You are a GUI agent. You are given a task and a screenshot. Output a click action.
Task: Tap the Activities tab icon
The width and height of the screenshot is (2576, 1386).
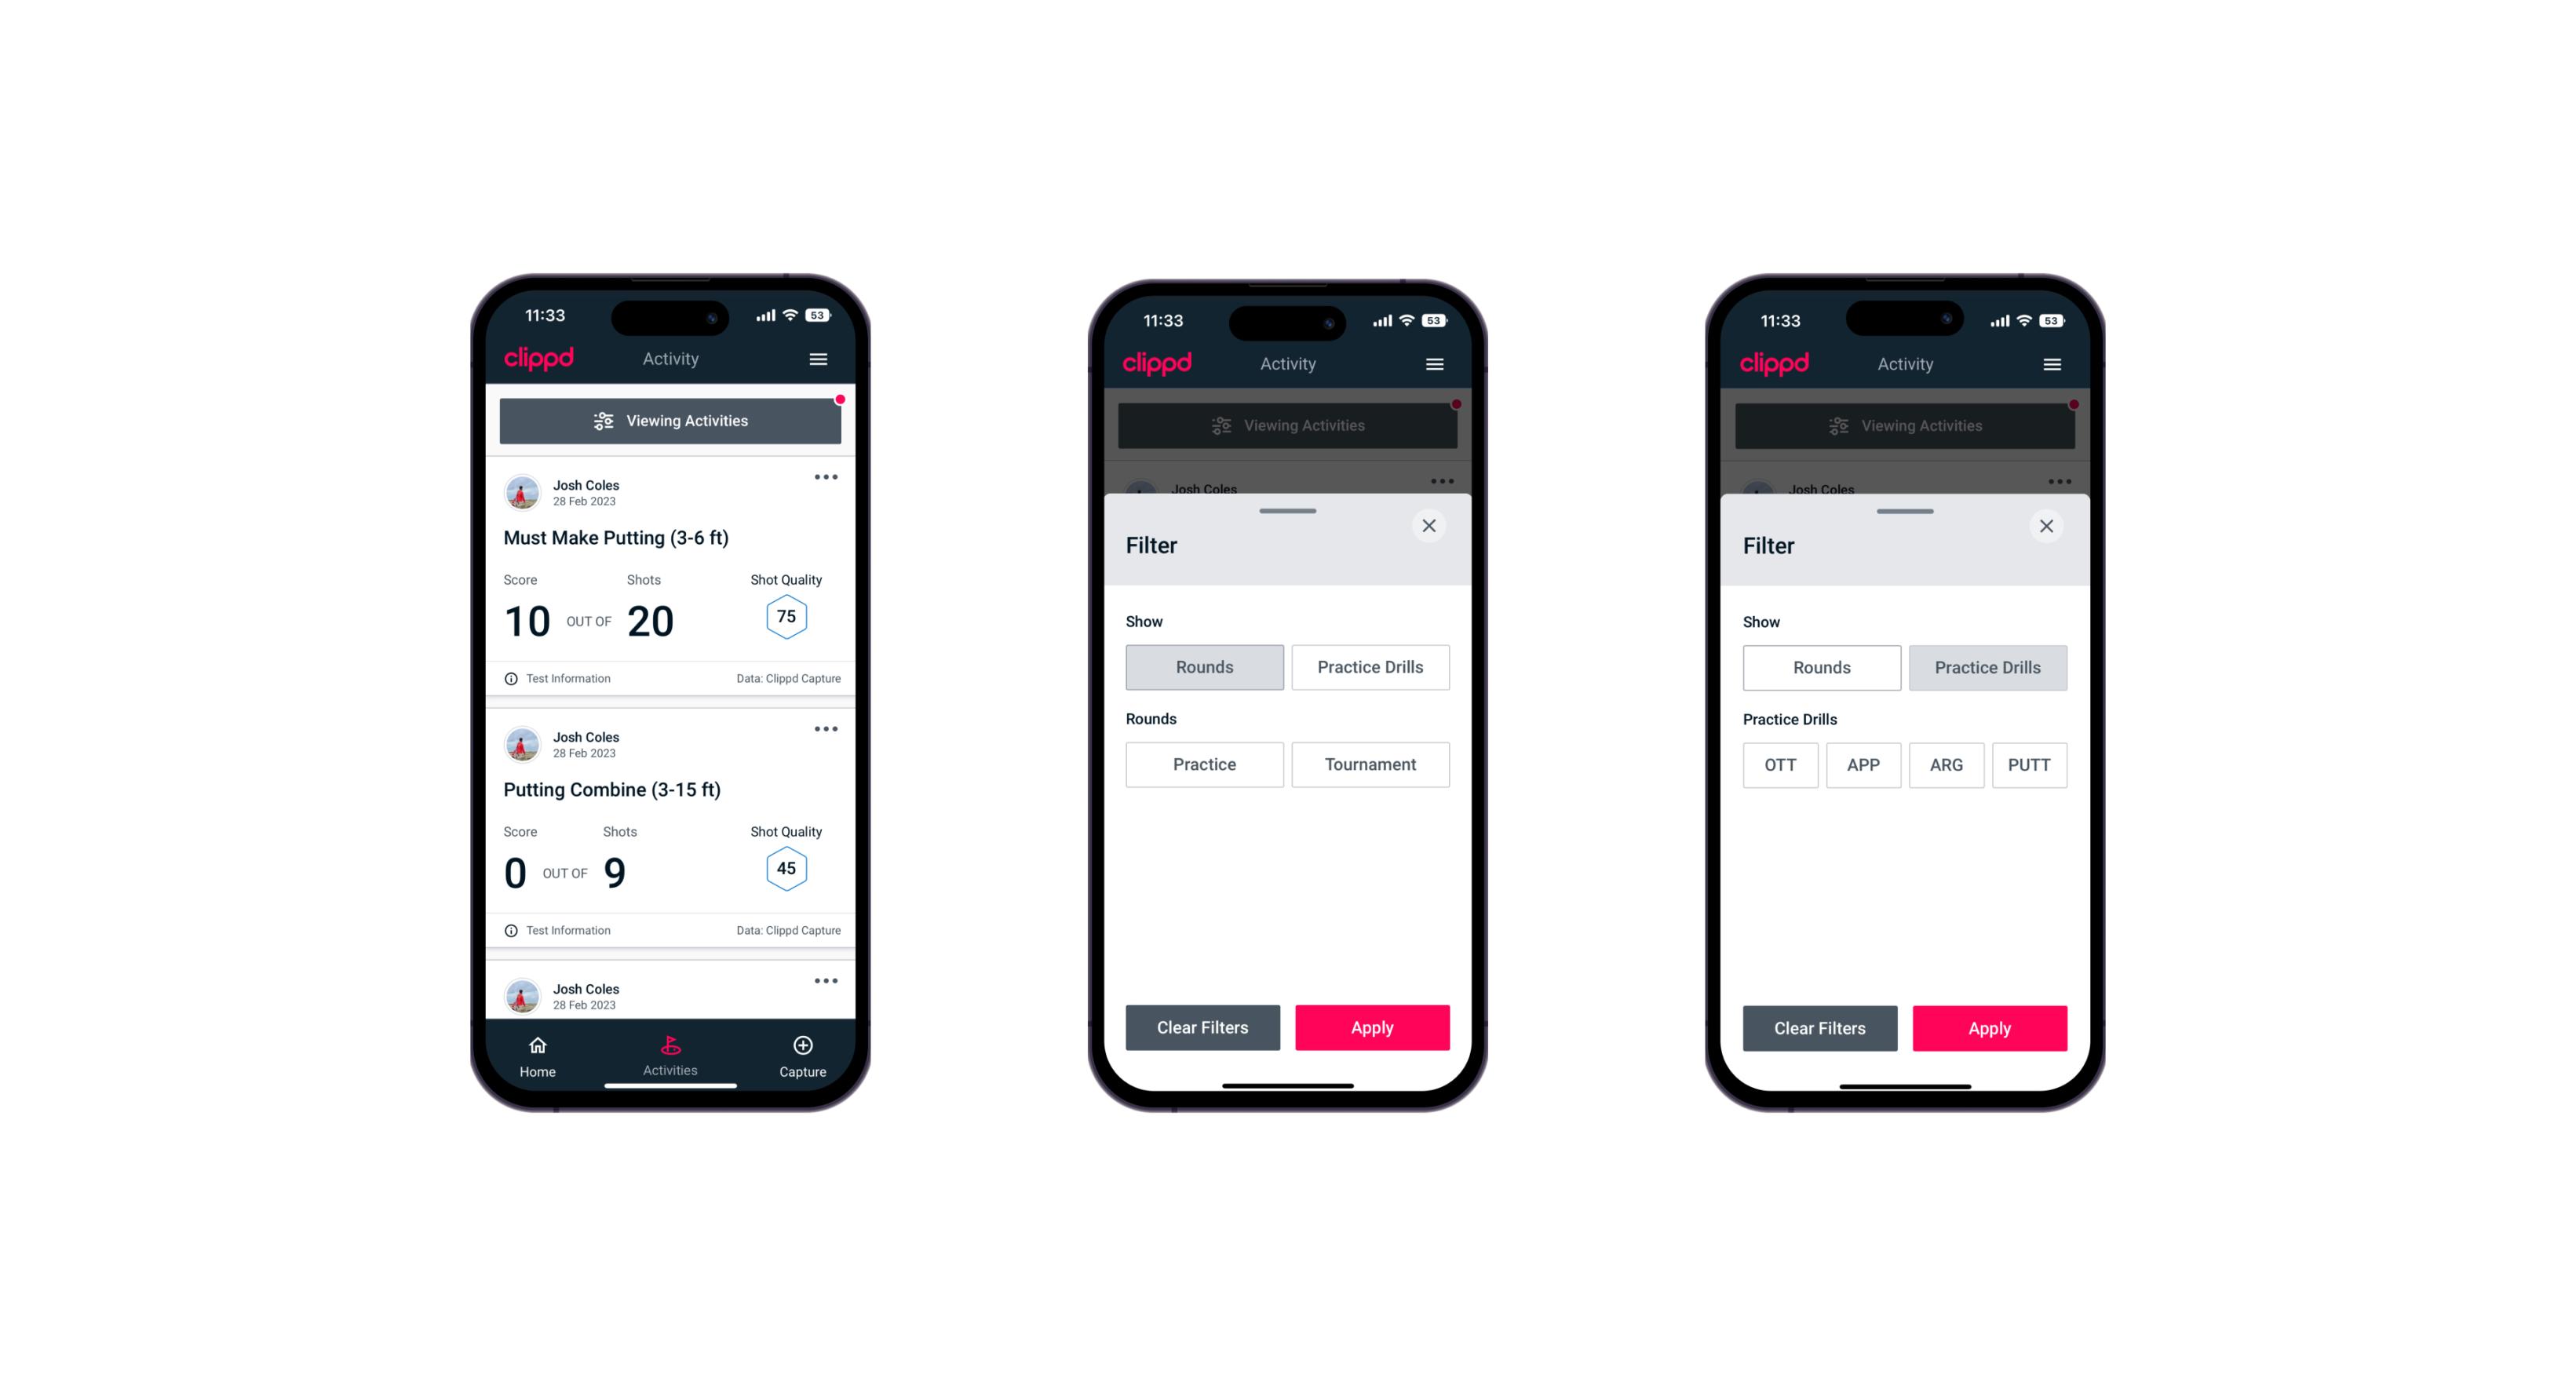tap(673, 1048)
